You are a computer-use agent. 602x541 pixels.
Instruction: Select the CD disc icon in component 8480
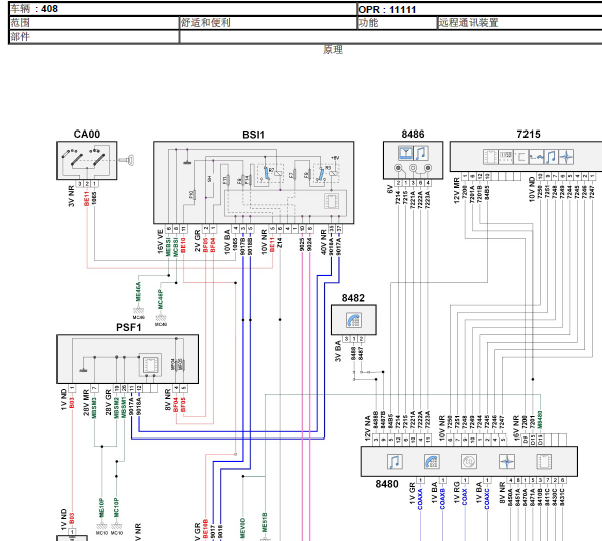(469, 462)
